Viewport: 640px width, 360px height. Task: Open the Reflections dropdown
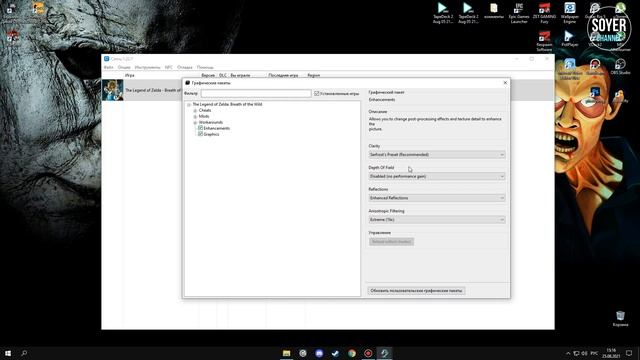pyautogui.click(x=437, y=198)
